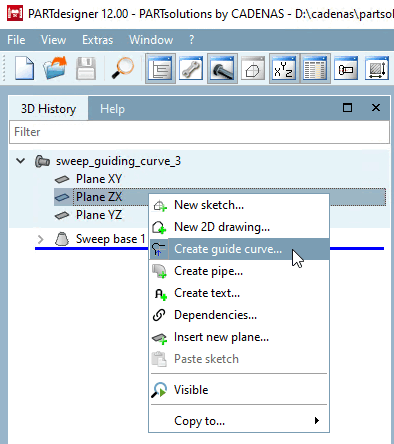394x444 pixels.
Task: Click the Create text A+ icon
Action: 161,294
